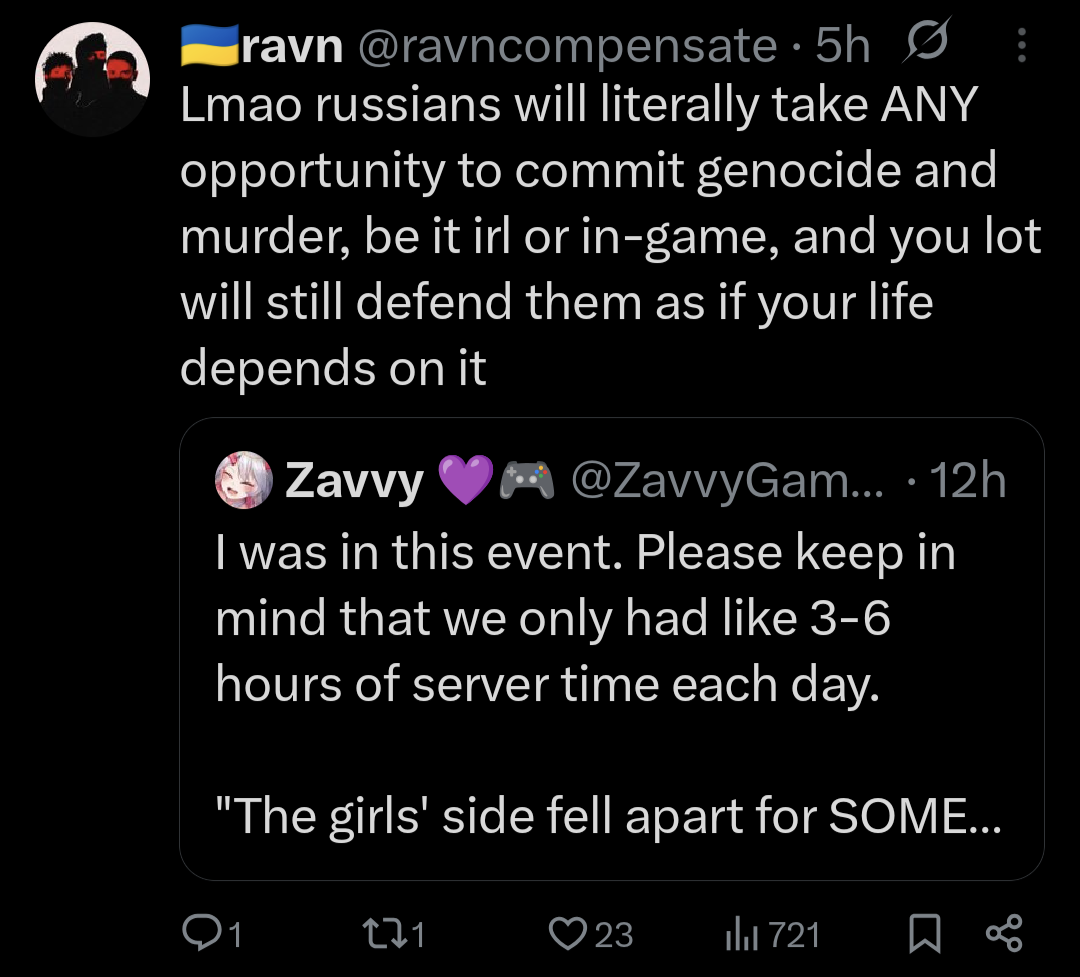Click the 12h quoted post timestamp
Screen dimensions: 1080x977
[968, 482]
